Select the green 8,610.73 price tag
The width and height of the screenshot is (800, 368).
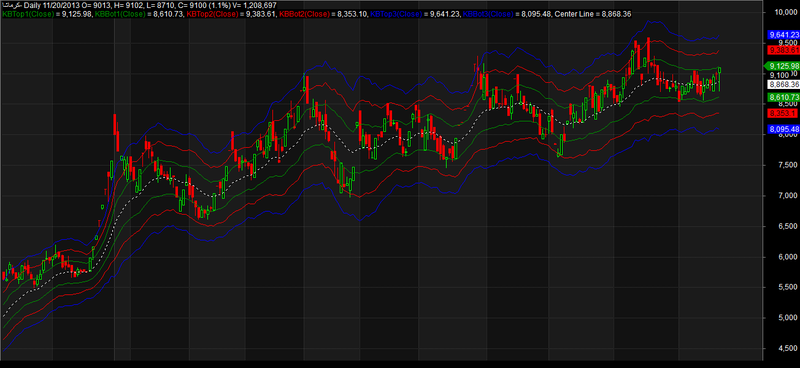[784, 97]
